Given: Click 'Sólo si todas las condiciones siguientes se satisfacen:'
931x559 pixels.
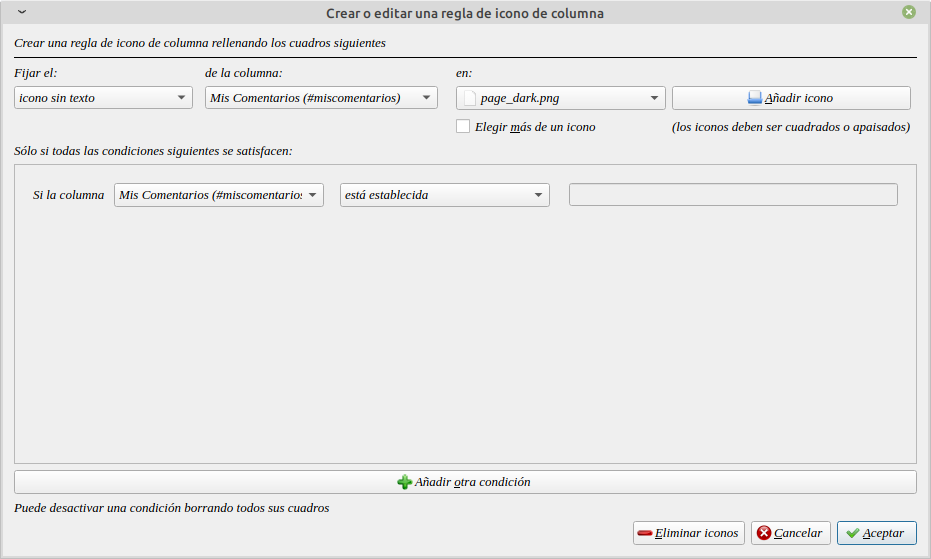Looking at the screenshot, I should pyautogui.click(x=153, y=151).
